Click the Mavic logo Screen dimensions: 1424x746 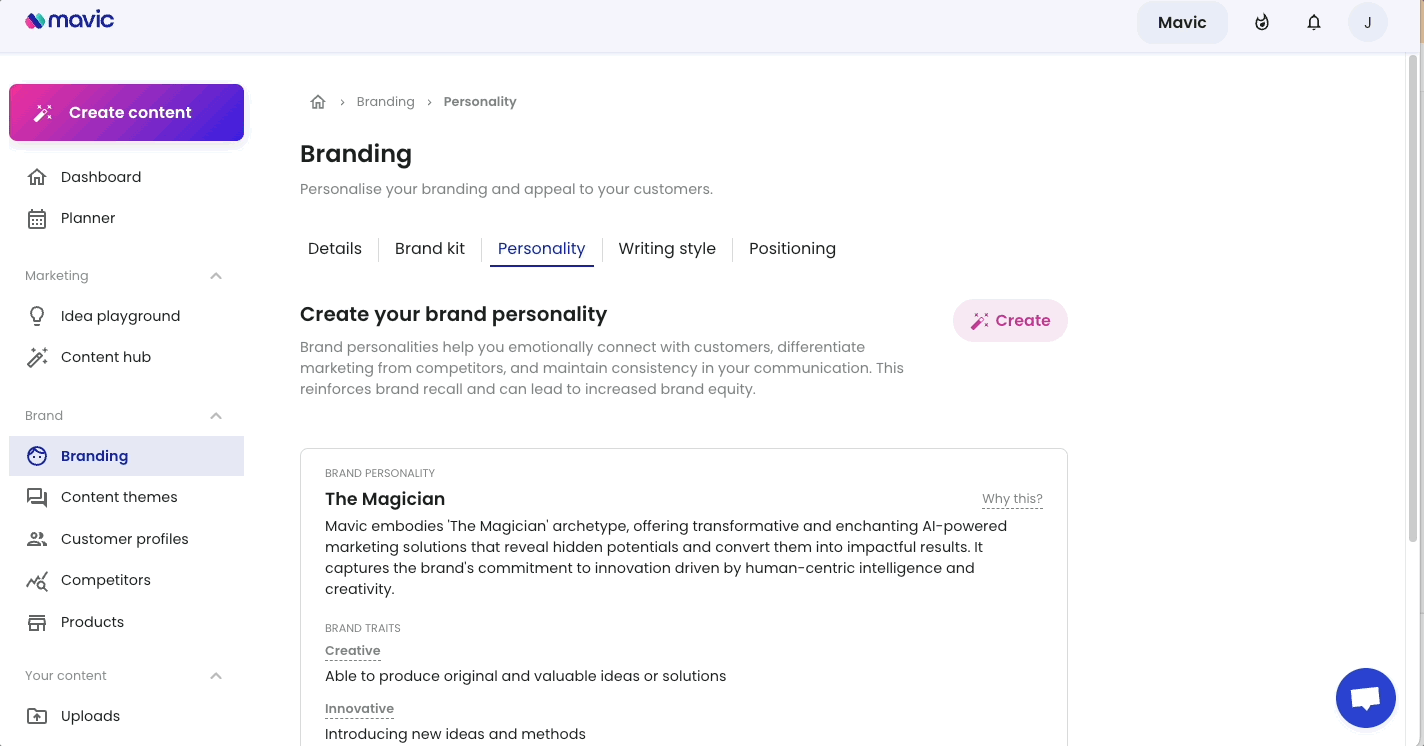point(70,20)
